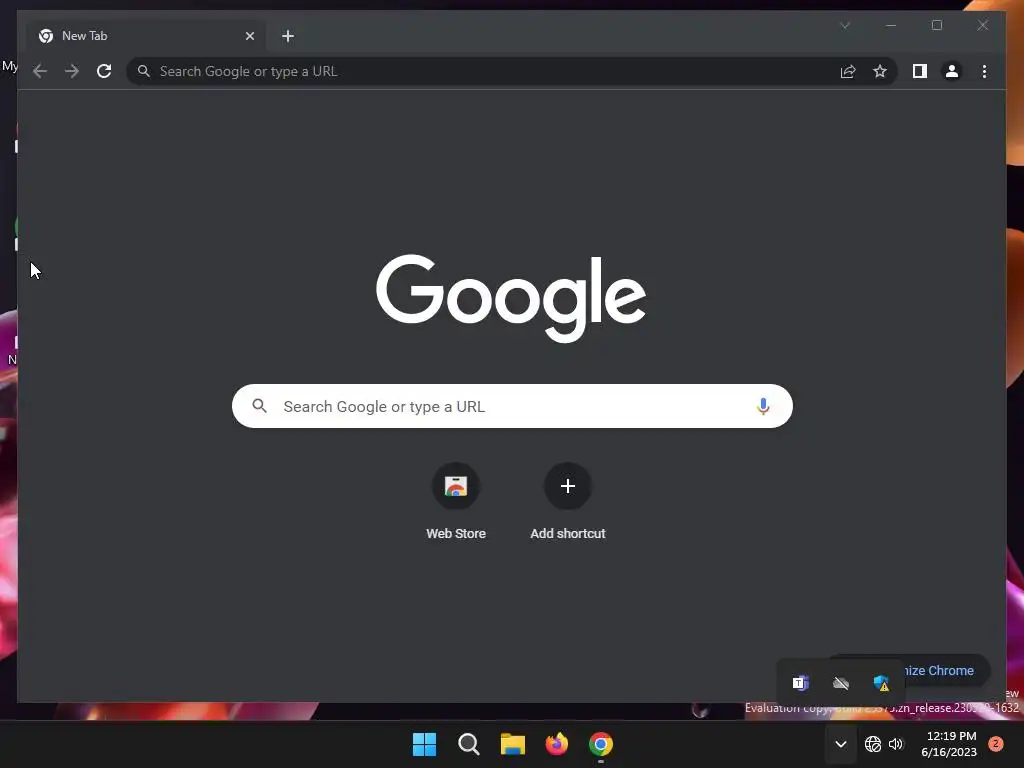Screen dimensions: 1024x768
Task: Open taskbar Search
Action: click(469, 744)
